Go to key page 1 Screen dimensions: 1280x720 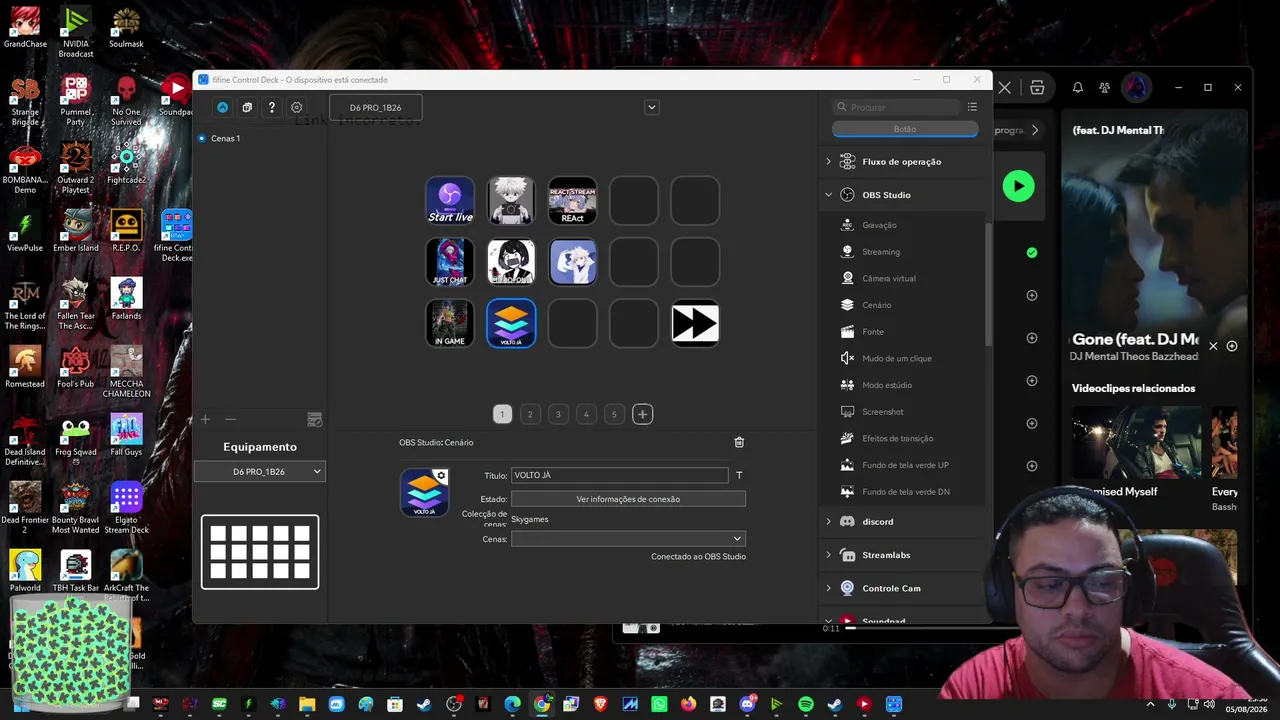pyautogui.click(x=502, y=414)
